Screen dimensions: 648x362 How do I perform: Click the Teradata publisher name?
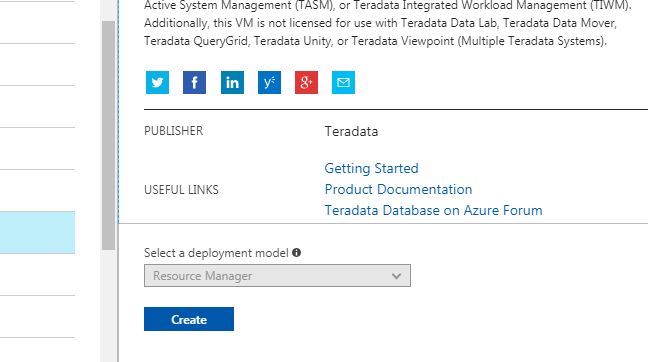351,131
